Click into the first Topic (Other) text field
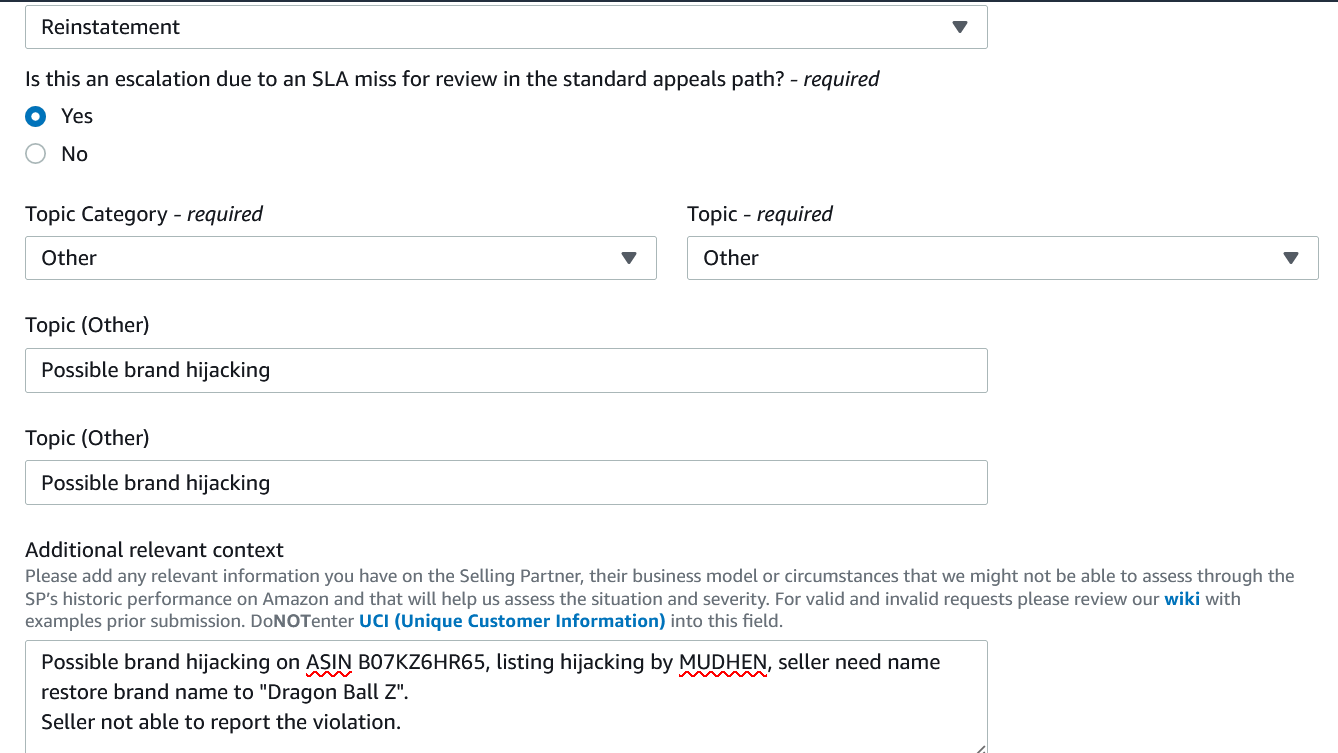Viewport: 1338px width, 753px height. (x=505, y=370)
